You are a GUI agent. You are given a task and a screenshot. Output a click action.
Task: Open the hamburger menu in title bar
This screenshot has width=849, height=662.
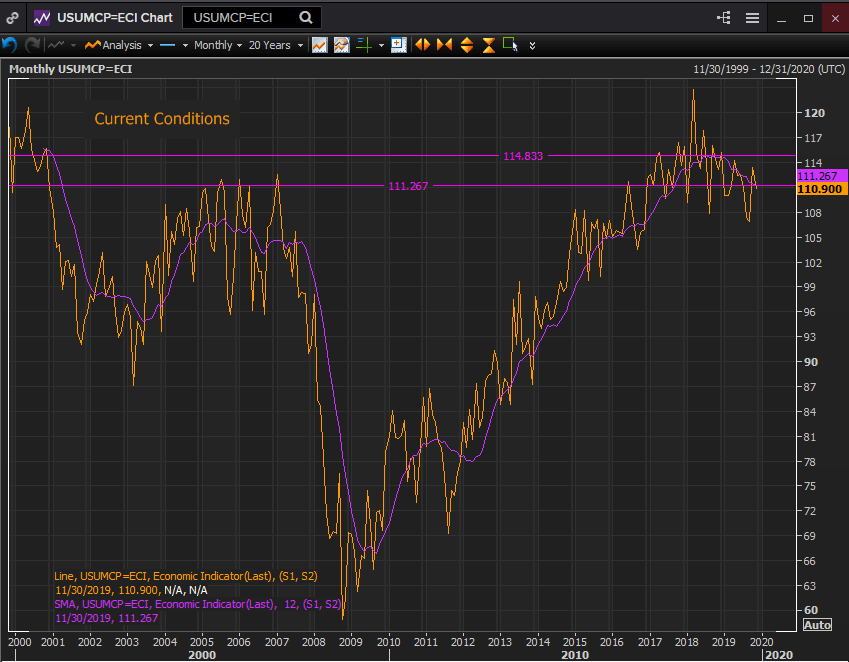(x=752, y=18)
